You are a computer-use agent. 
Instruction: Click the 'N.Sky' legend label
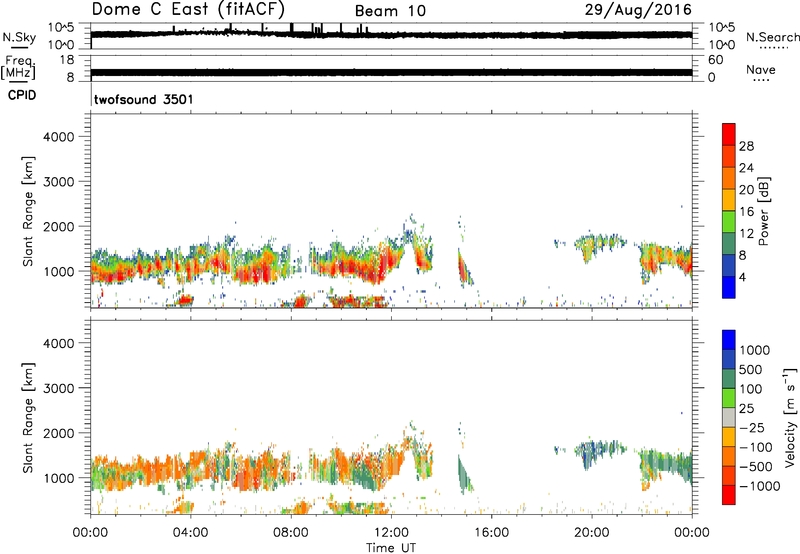(19, 37)
